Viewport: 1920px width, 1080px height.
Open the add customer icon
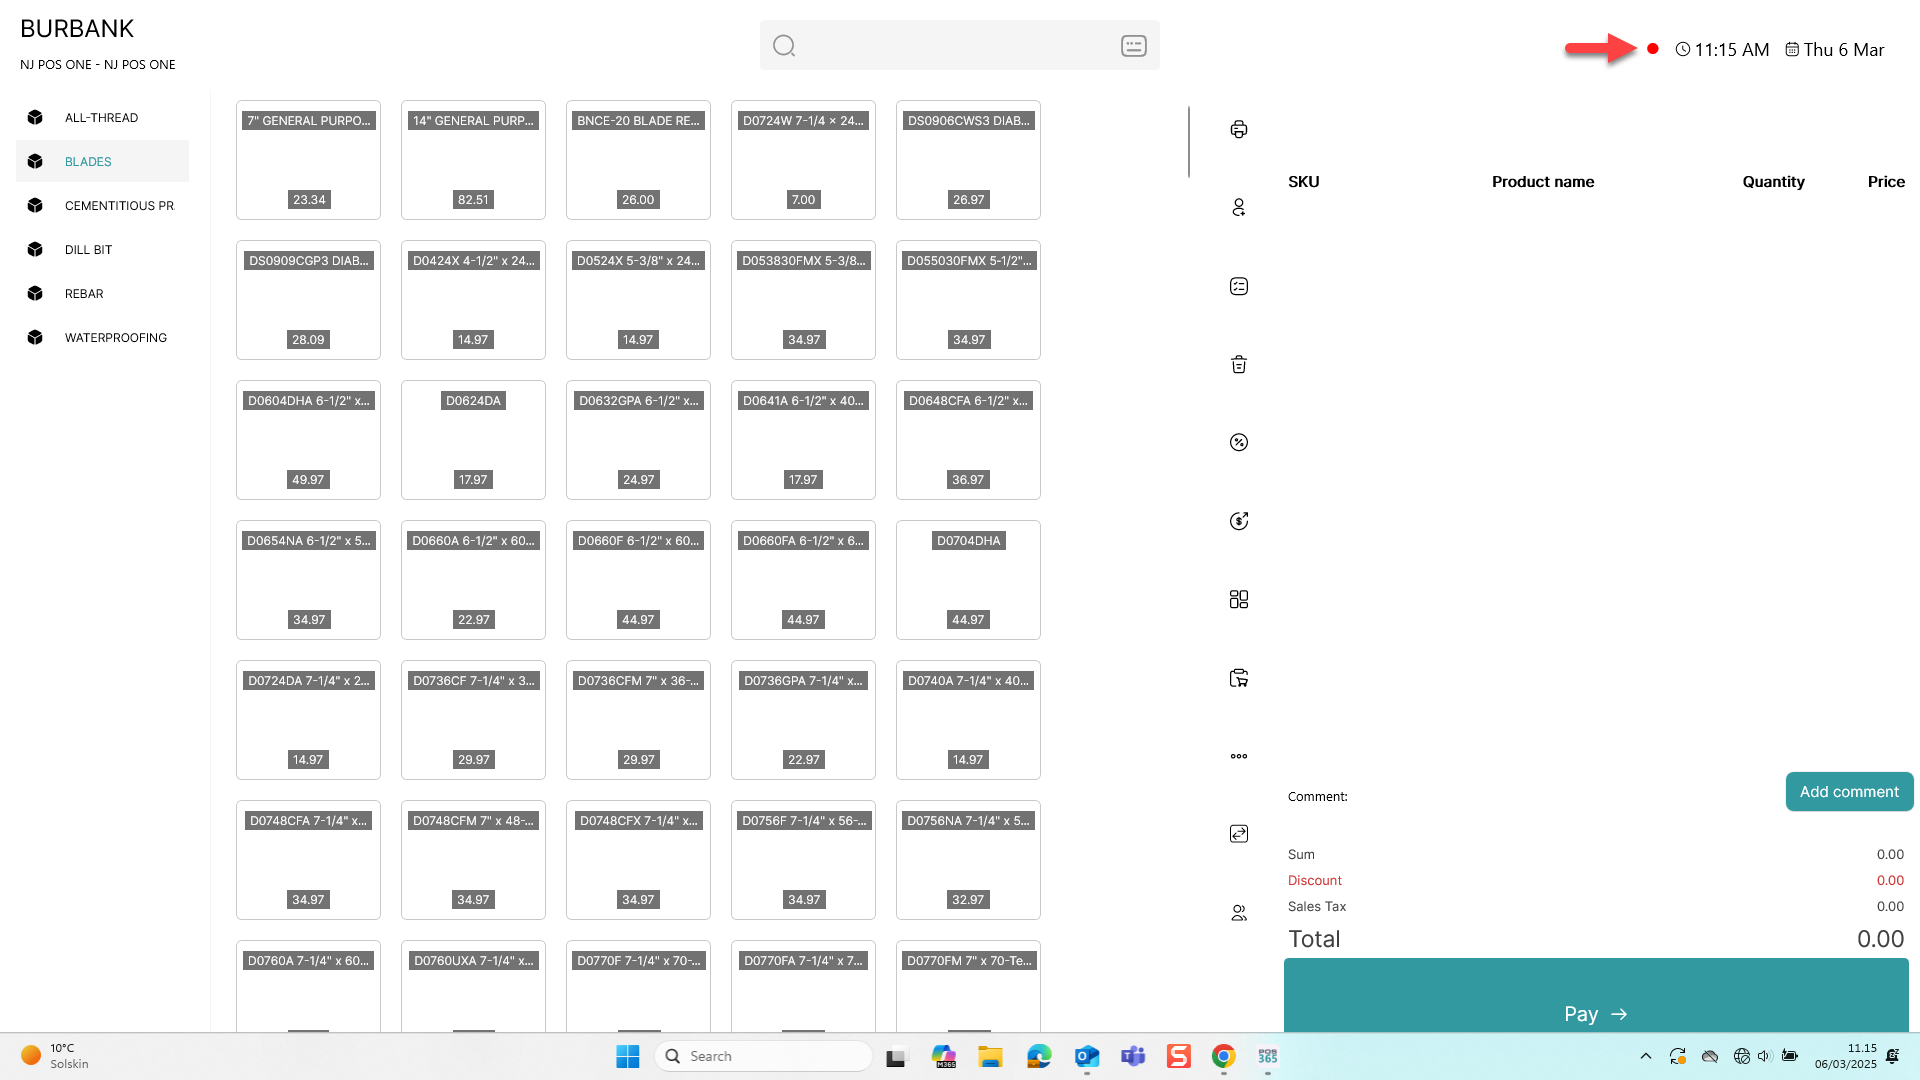[1239, 207]
